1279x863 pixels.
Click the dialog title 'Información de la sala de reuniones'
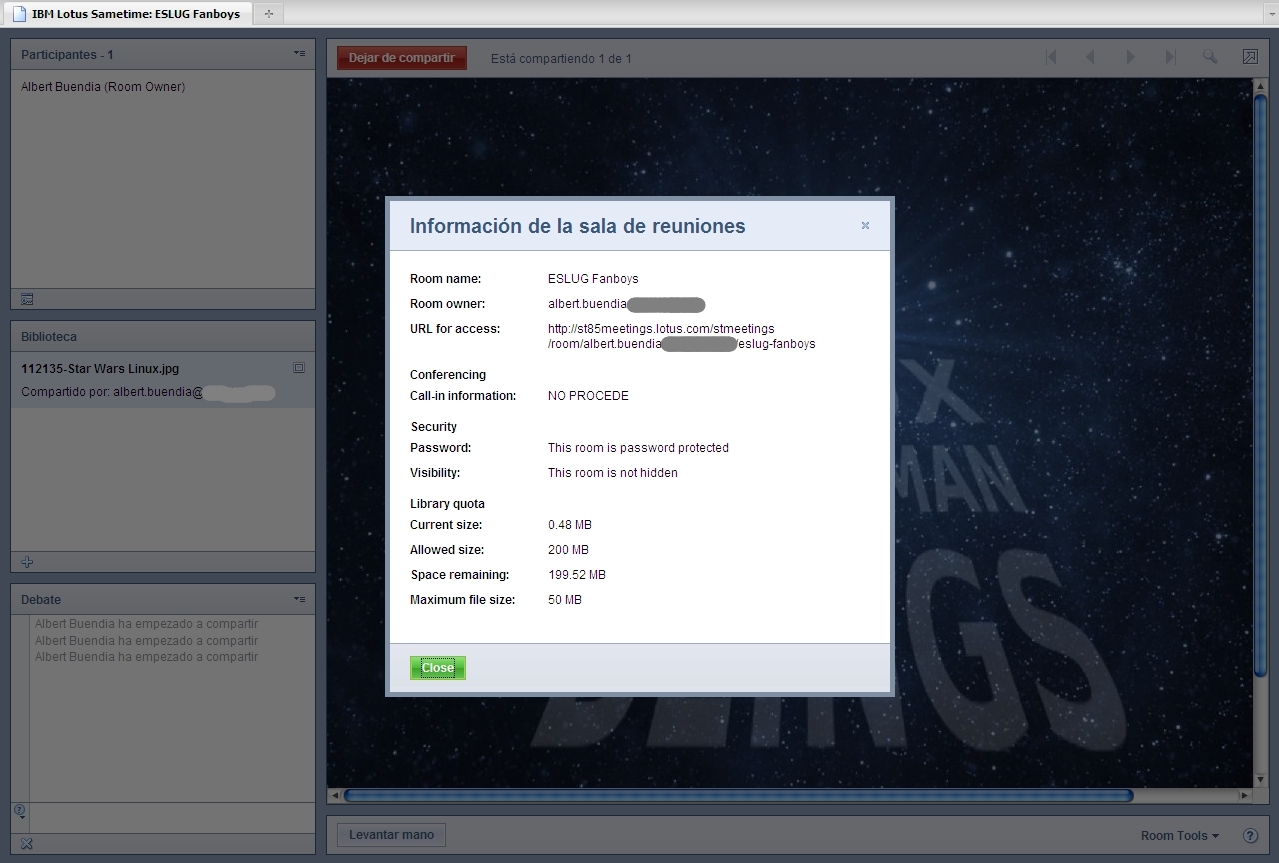(578, 226)
